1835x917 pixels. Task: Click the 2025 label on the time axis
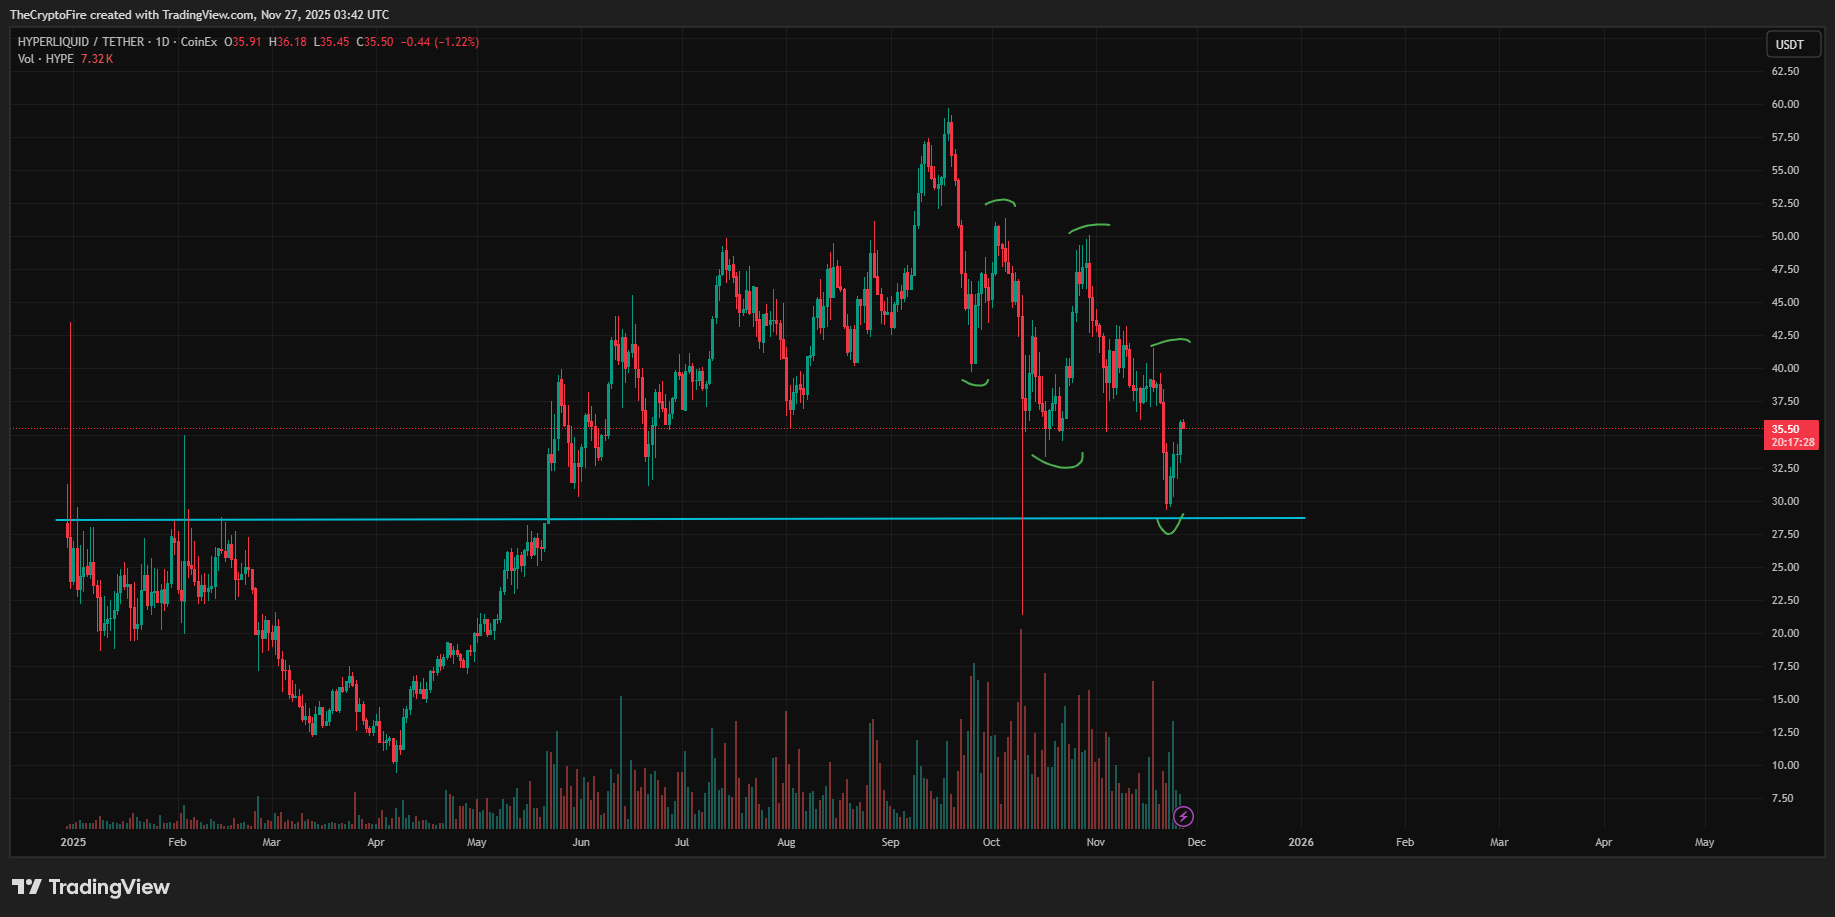click(71, 842)
